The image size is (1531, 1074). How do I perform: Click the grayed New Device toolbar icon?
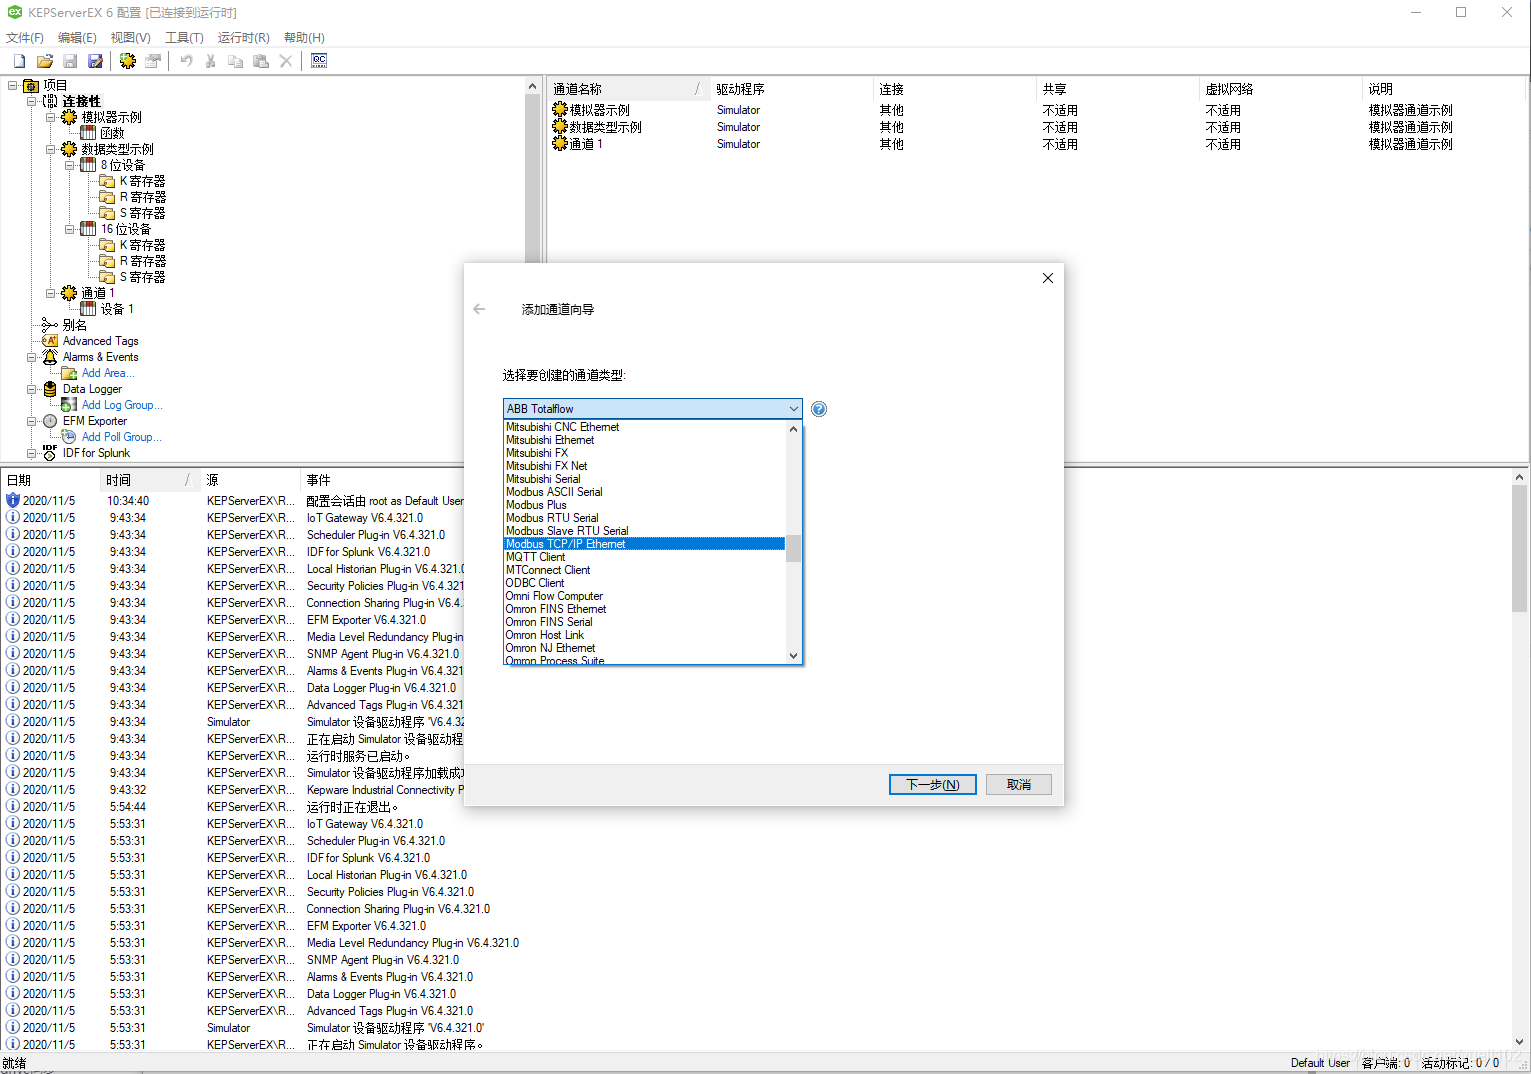click(x=153, y=61)
